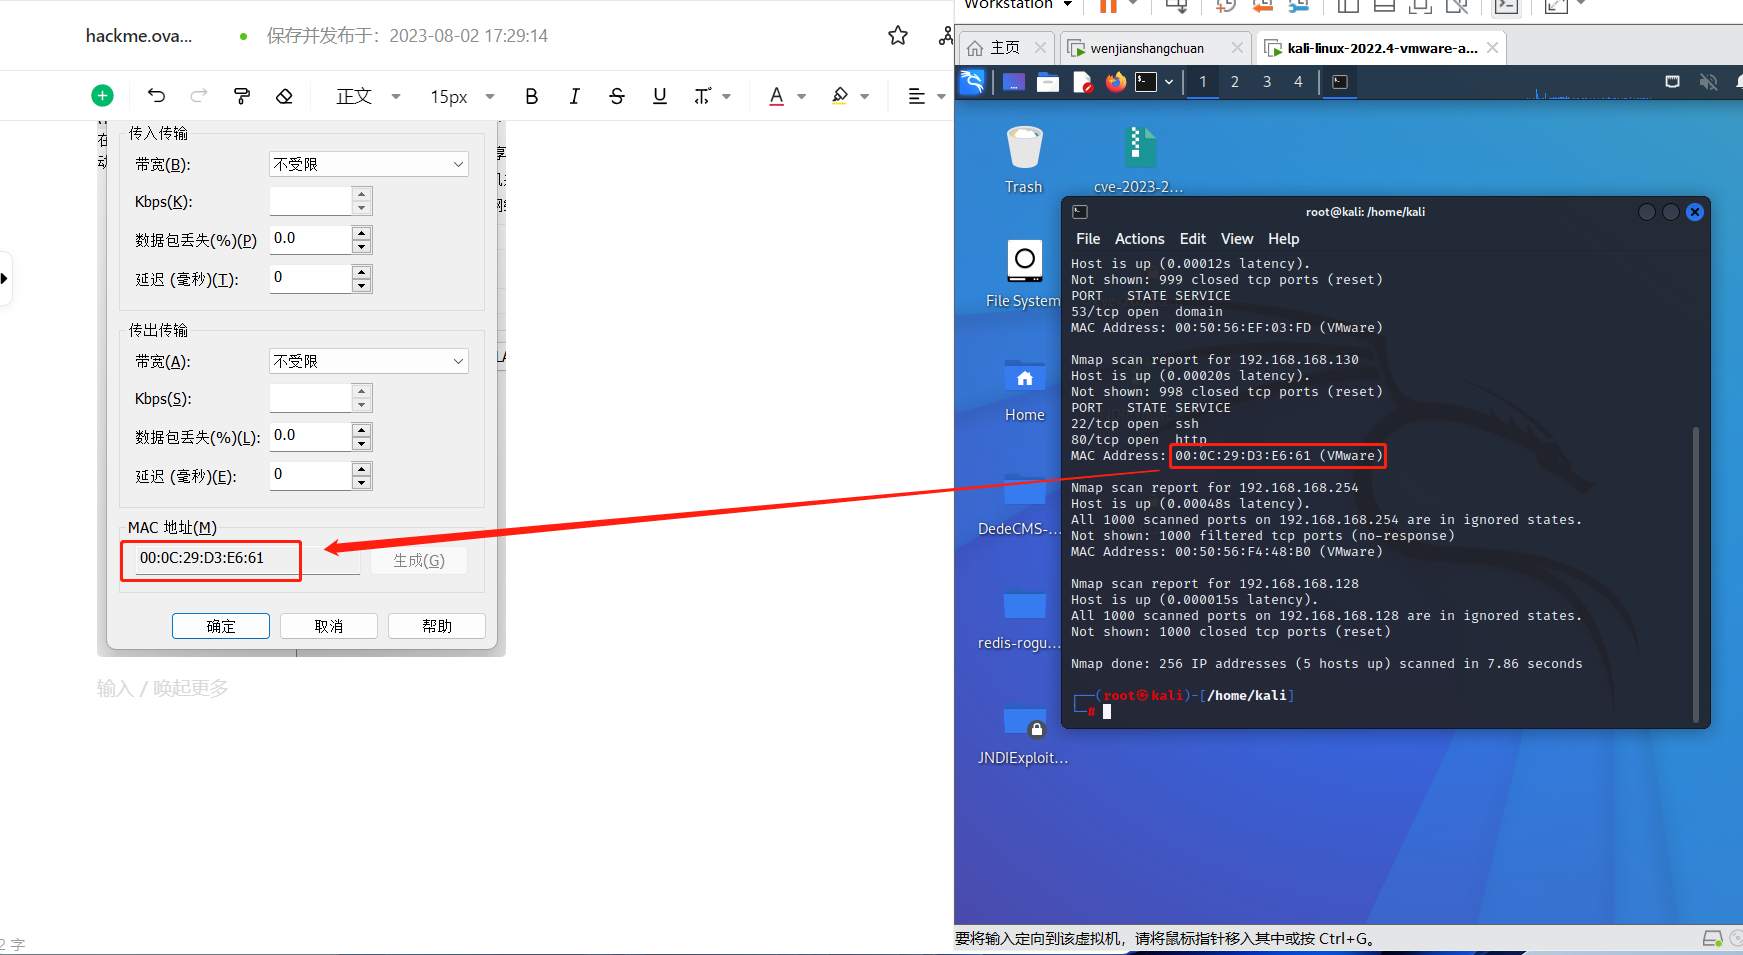Switch to the wenjianshangchuan VM tab

point(1150,47)
